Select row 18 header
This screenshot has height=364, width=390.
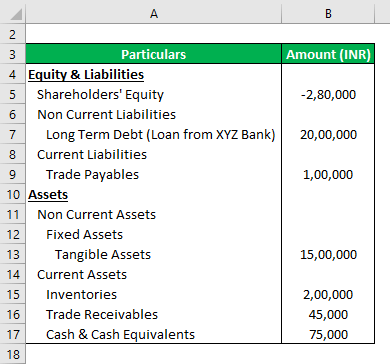pyautogui.click(x=12, y=354)
